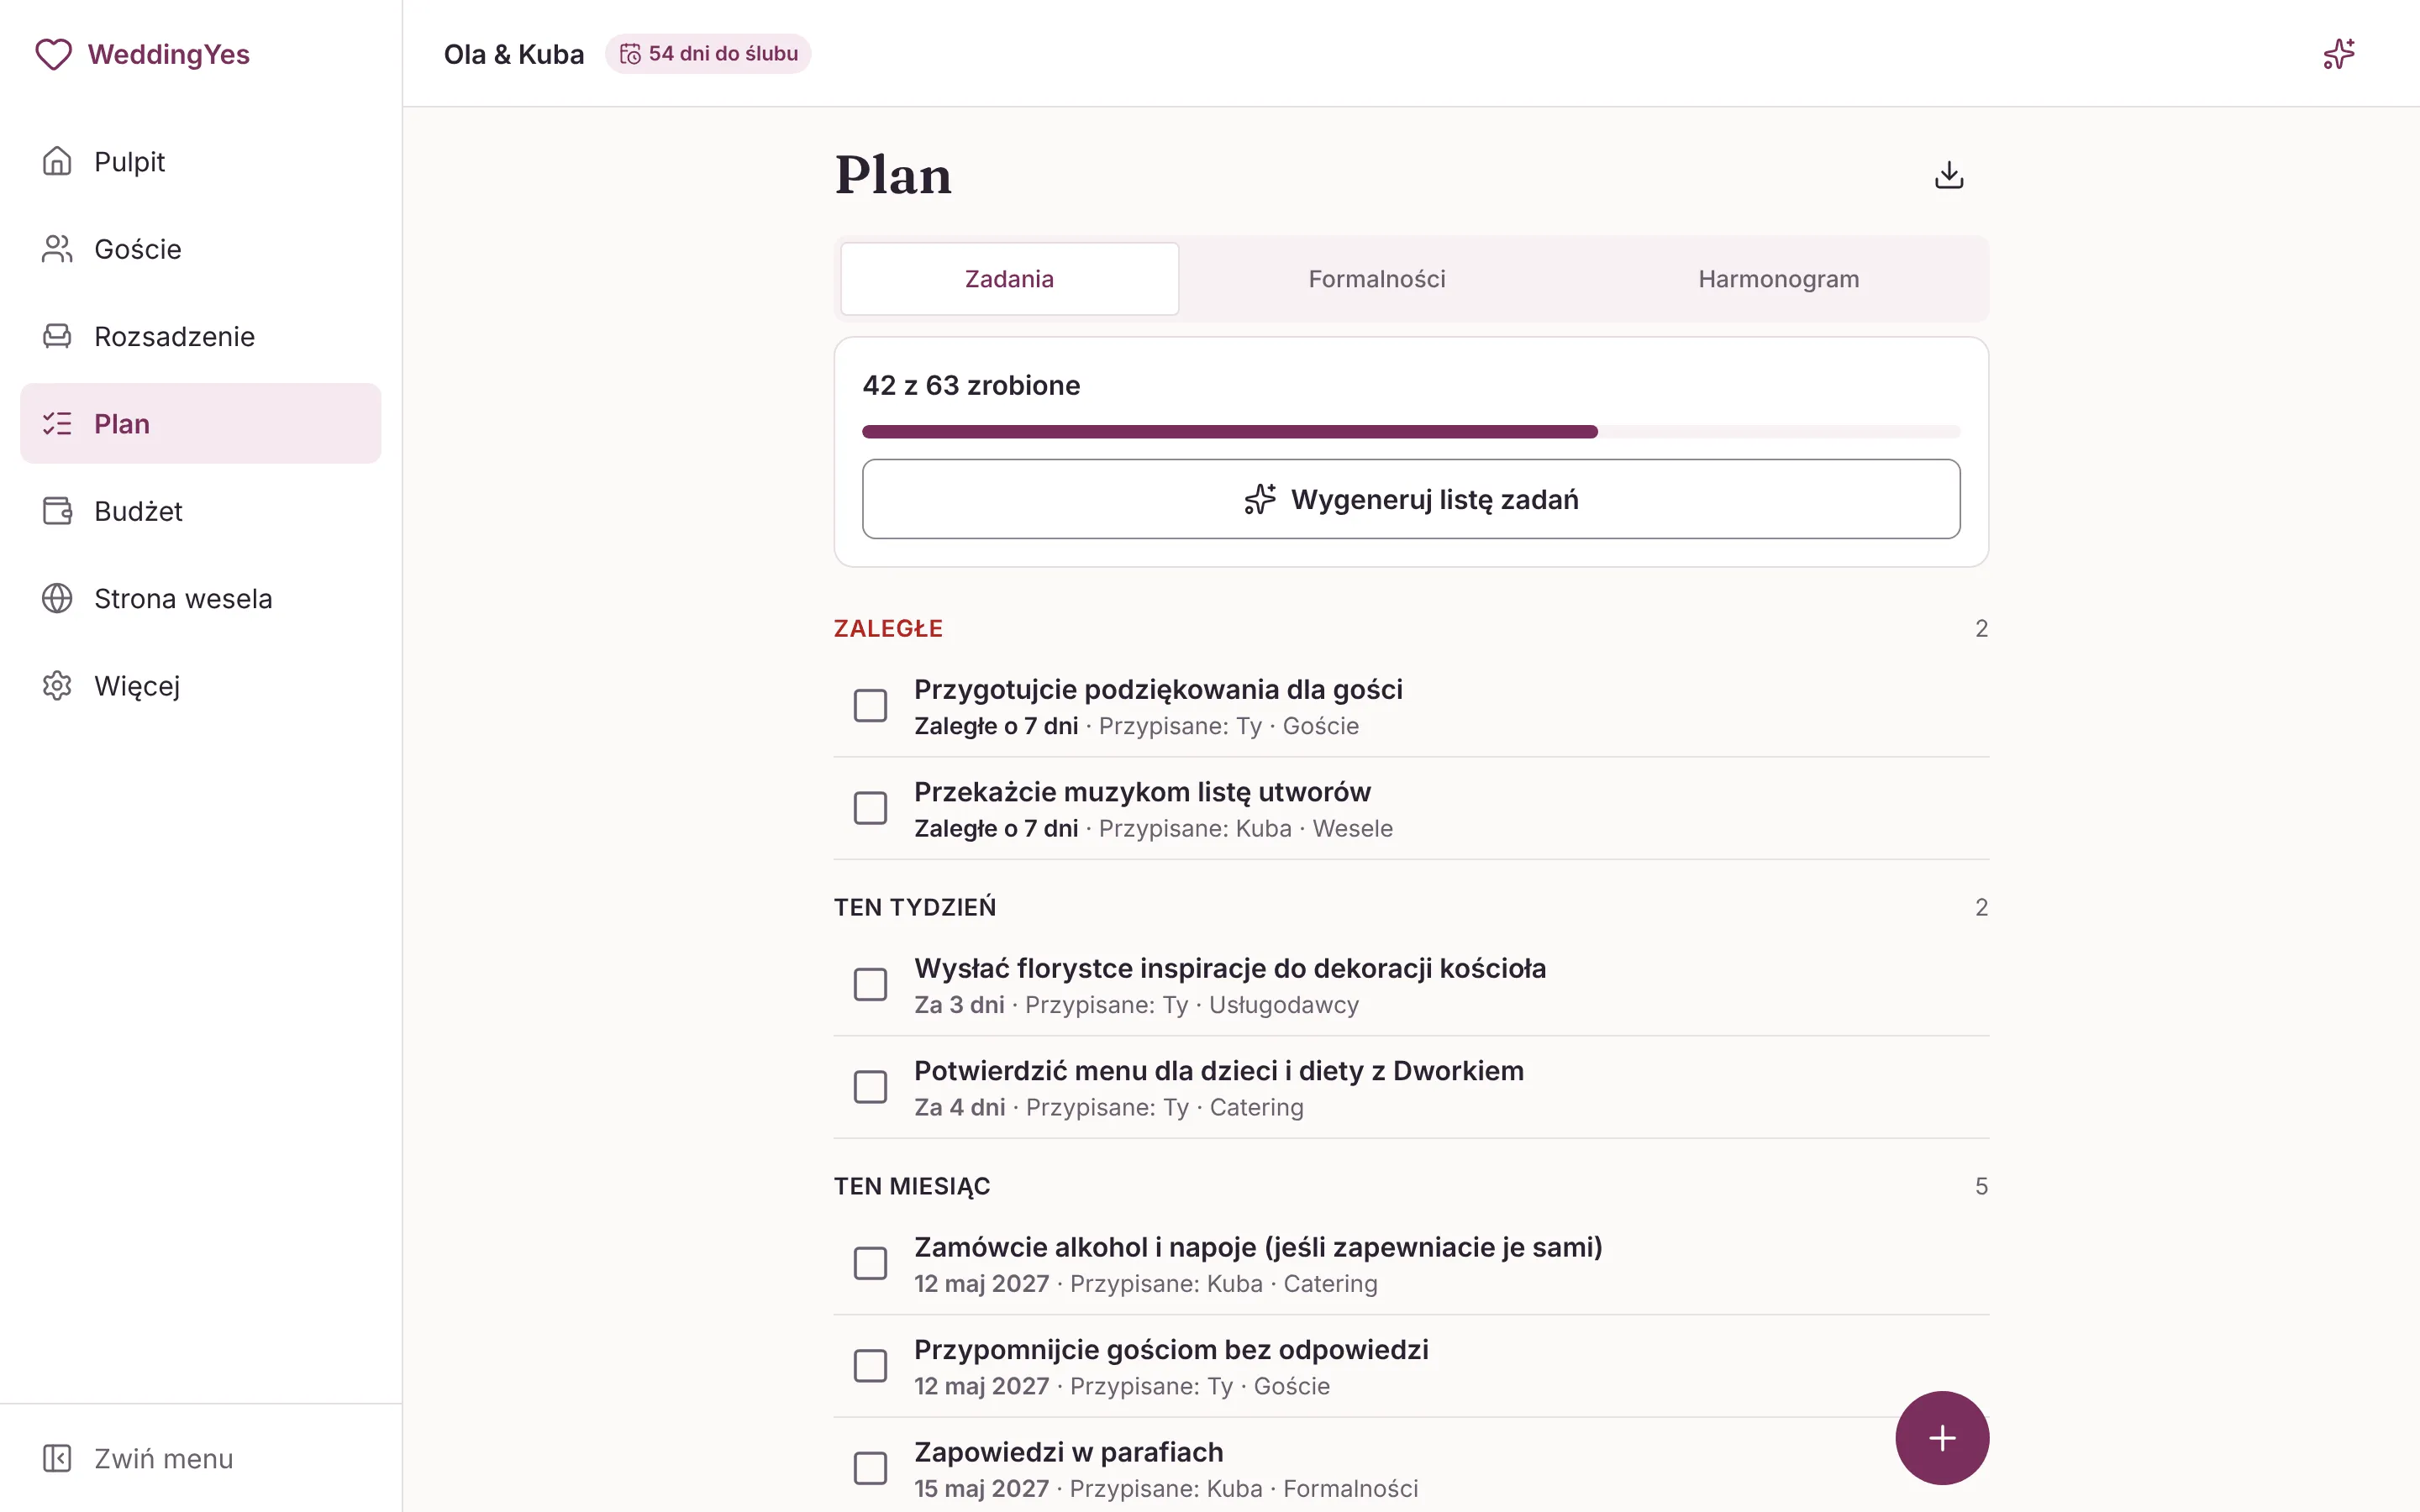
Task: Open the AI sparkle assistant icon in header
Action: click(x=2338, y=54)
